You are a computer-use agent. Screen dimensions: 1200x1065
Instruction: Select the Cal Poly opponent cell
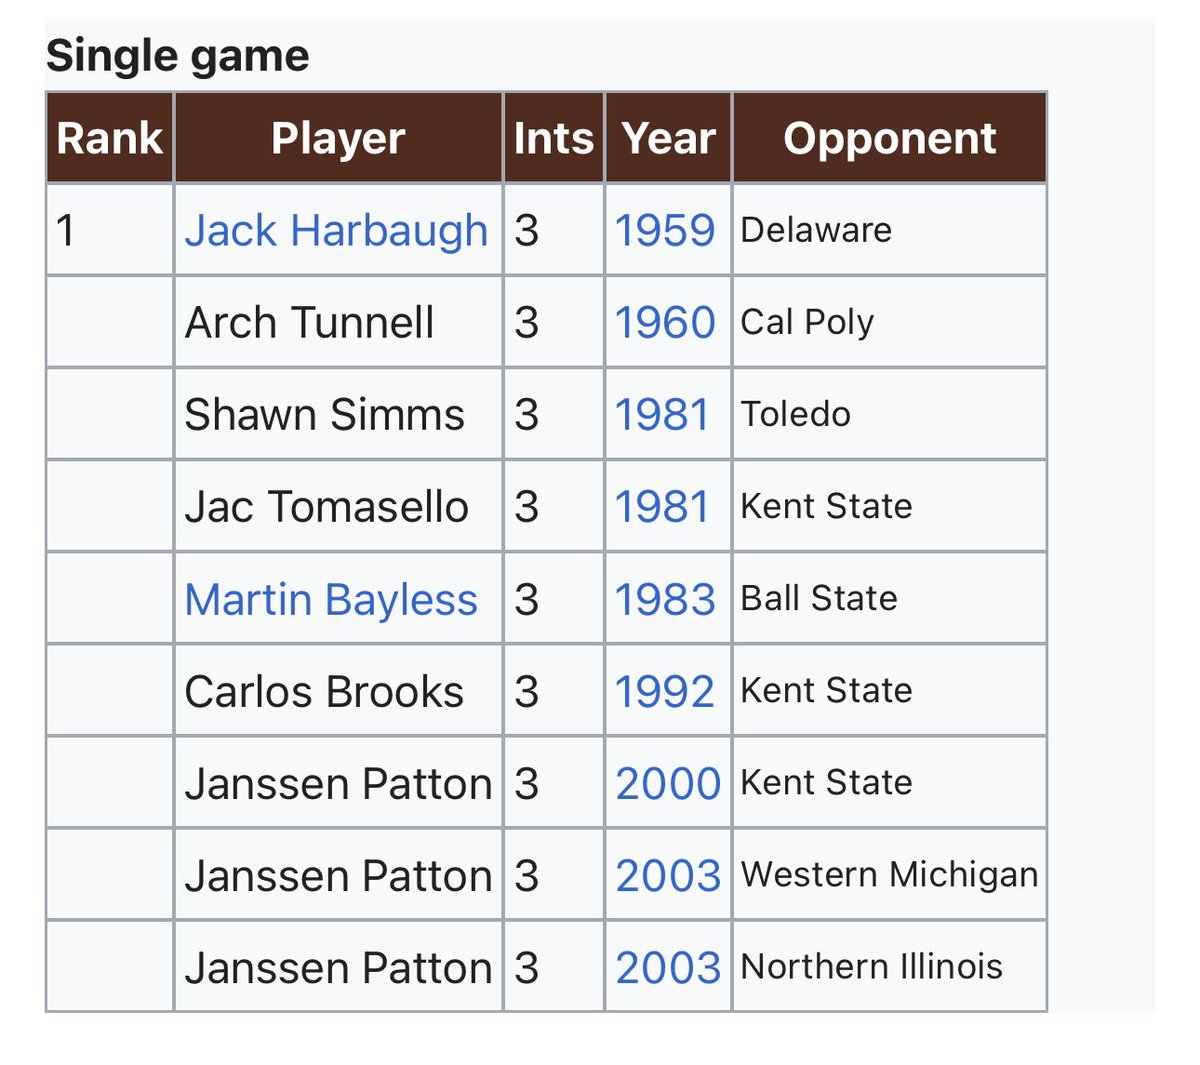890,323
